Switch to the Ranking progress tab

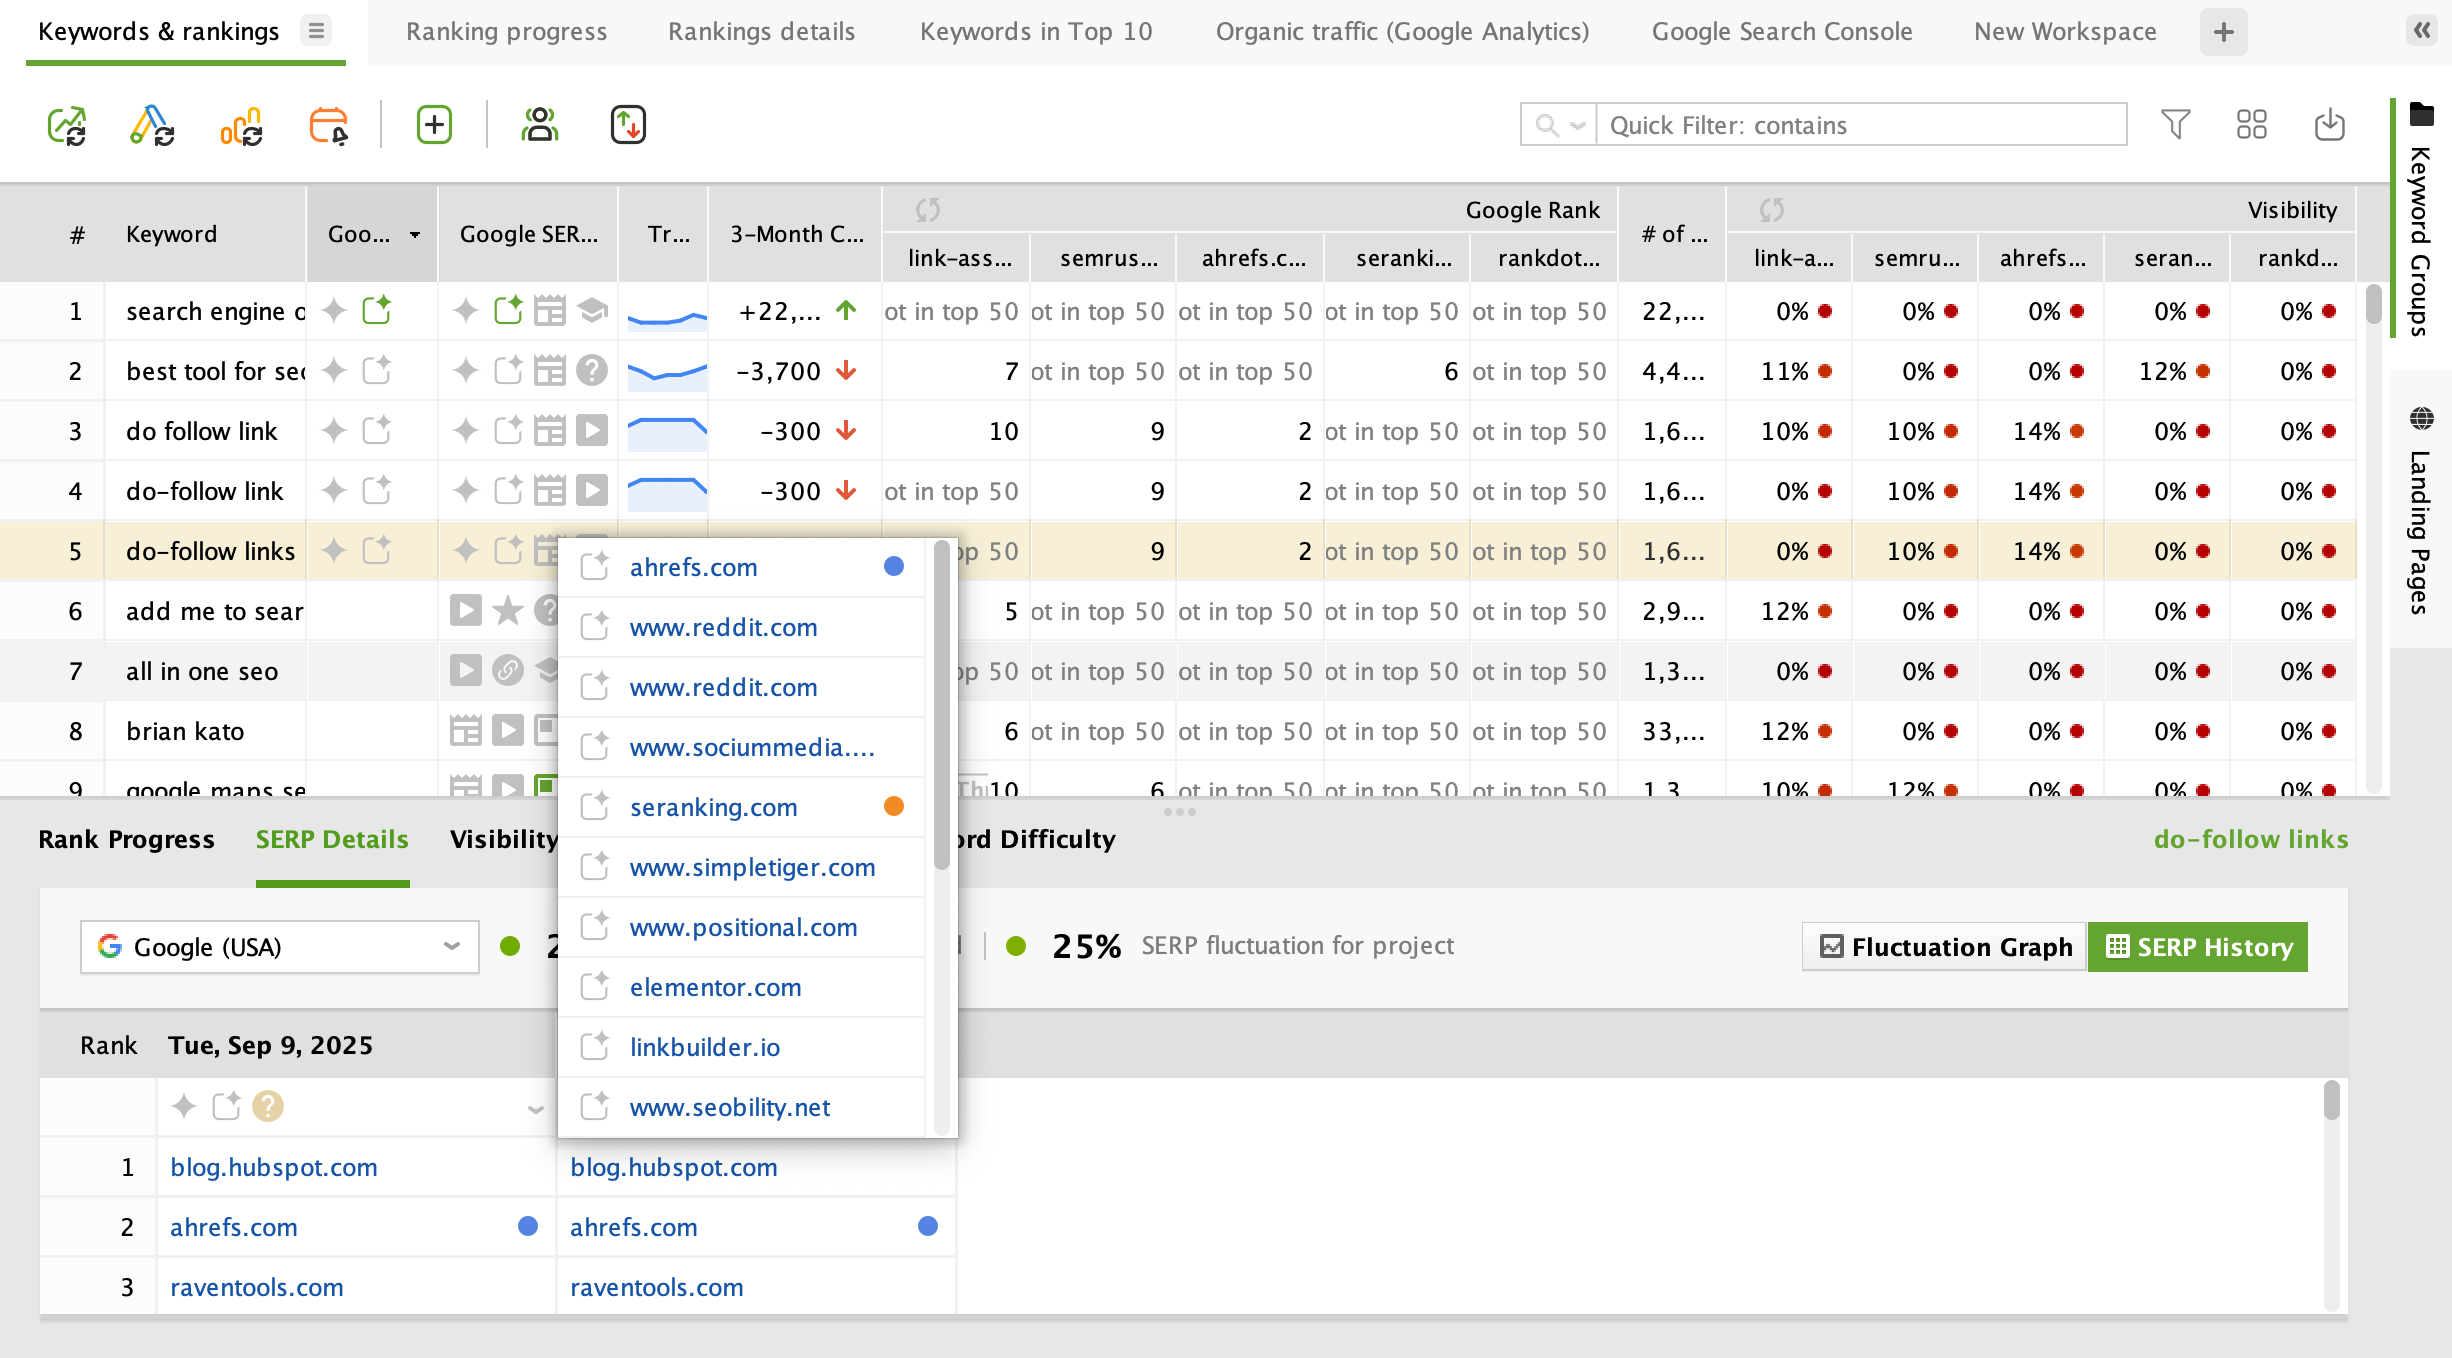[x=506, y=31]
